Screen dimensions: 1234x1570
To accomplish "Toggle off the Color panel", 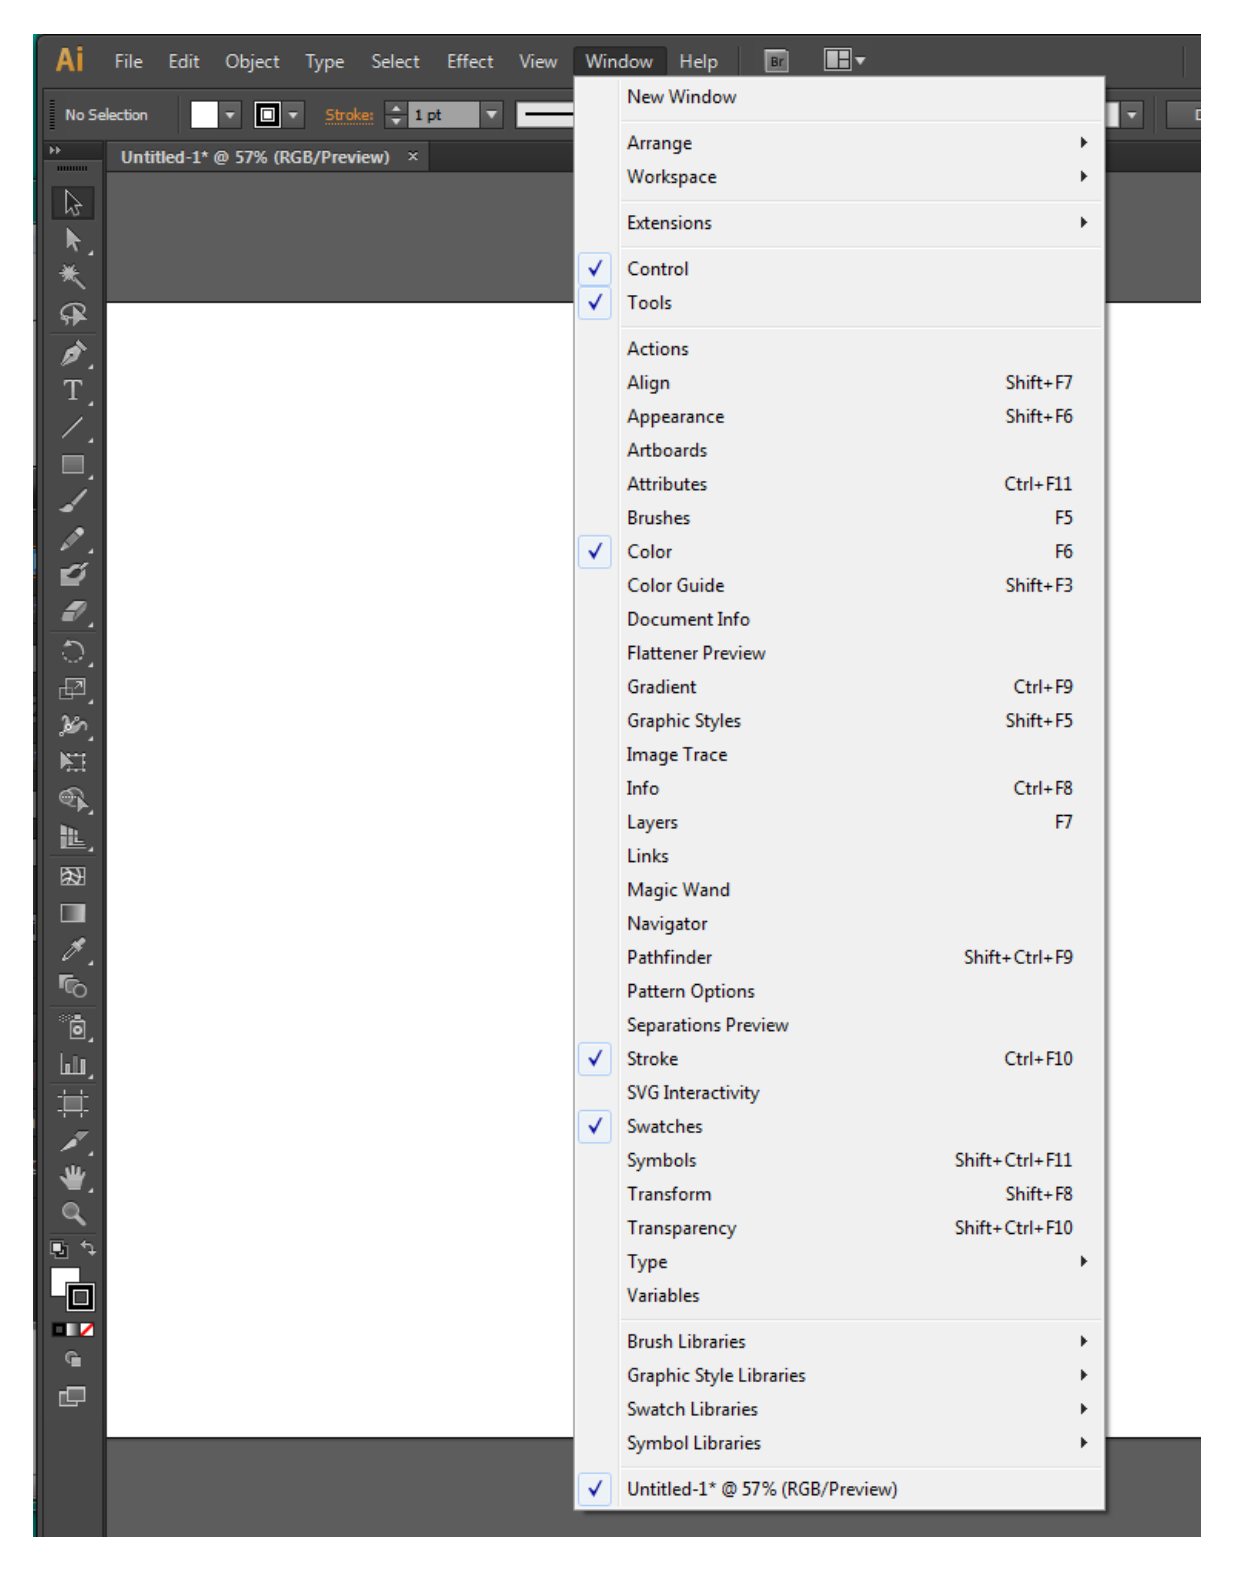I will coord(840,552).
